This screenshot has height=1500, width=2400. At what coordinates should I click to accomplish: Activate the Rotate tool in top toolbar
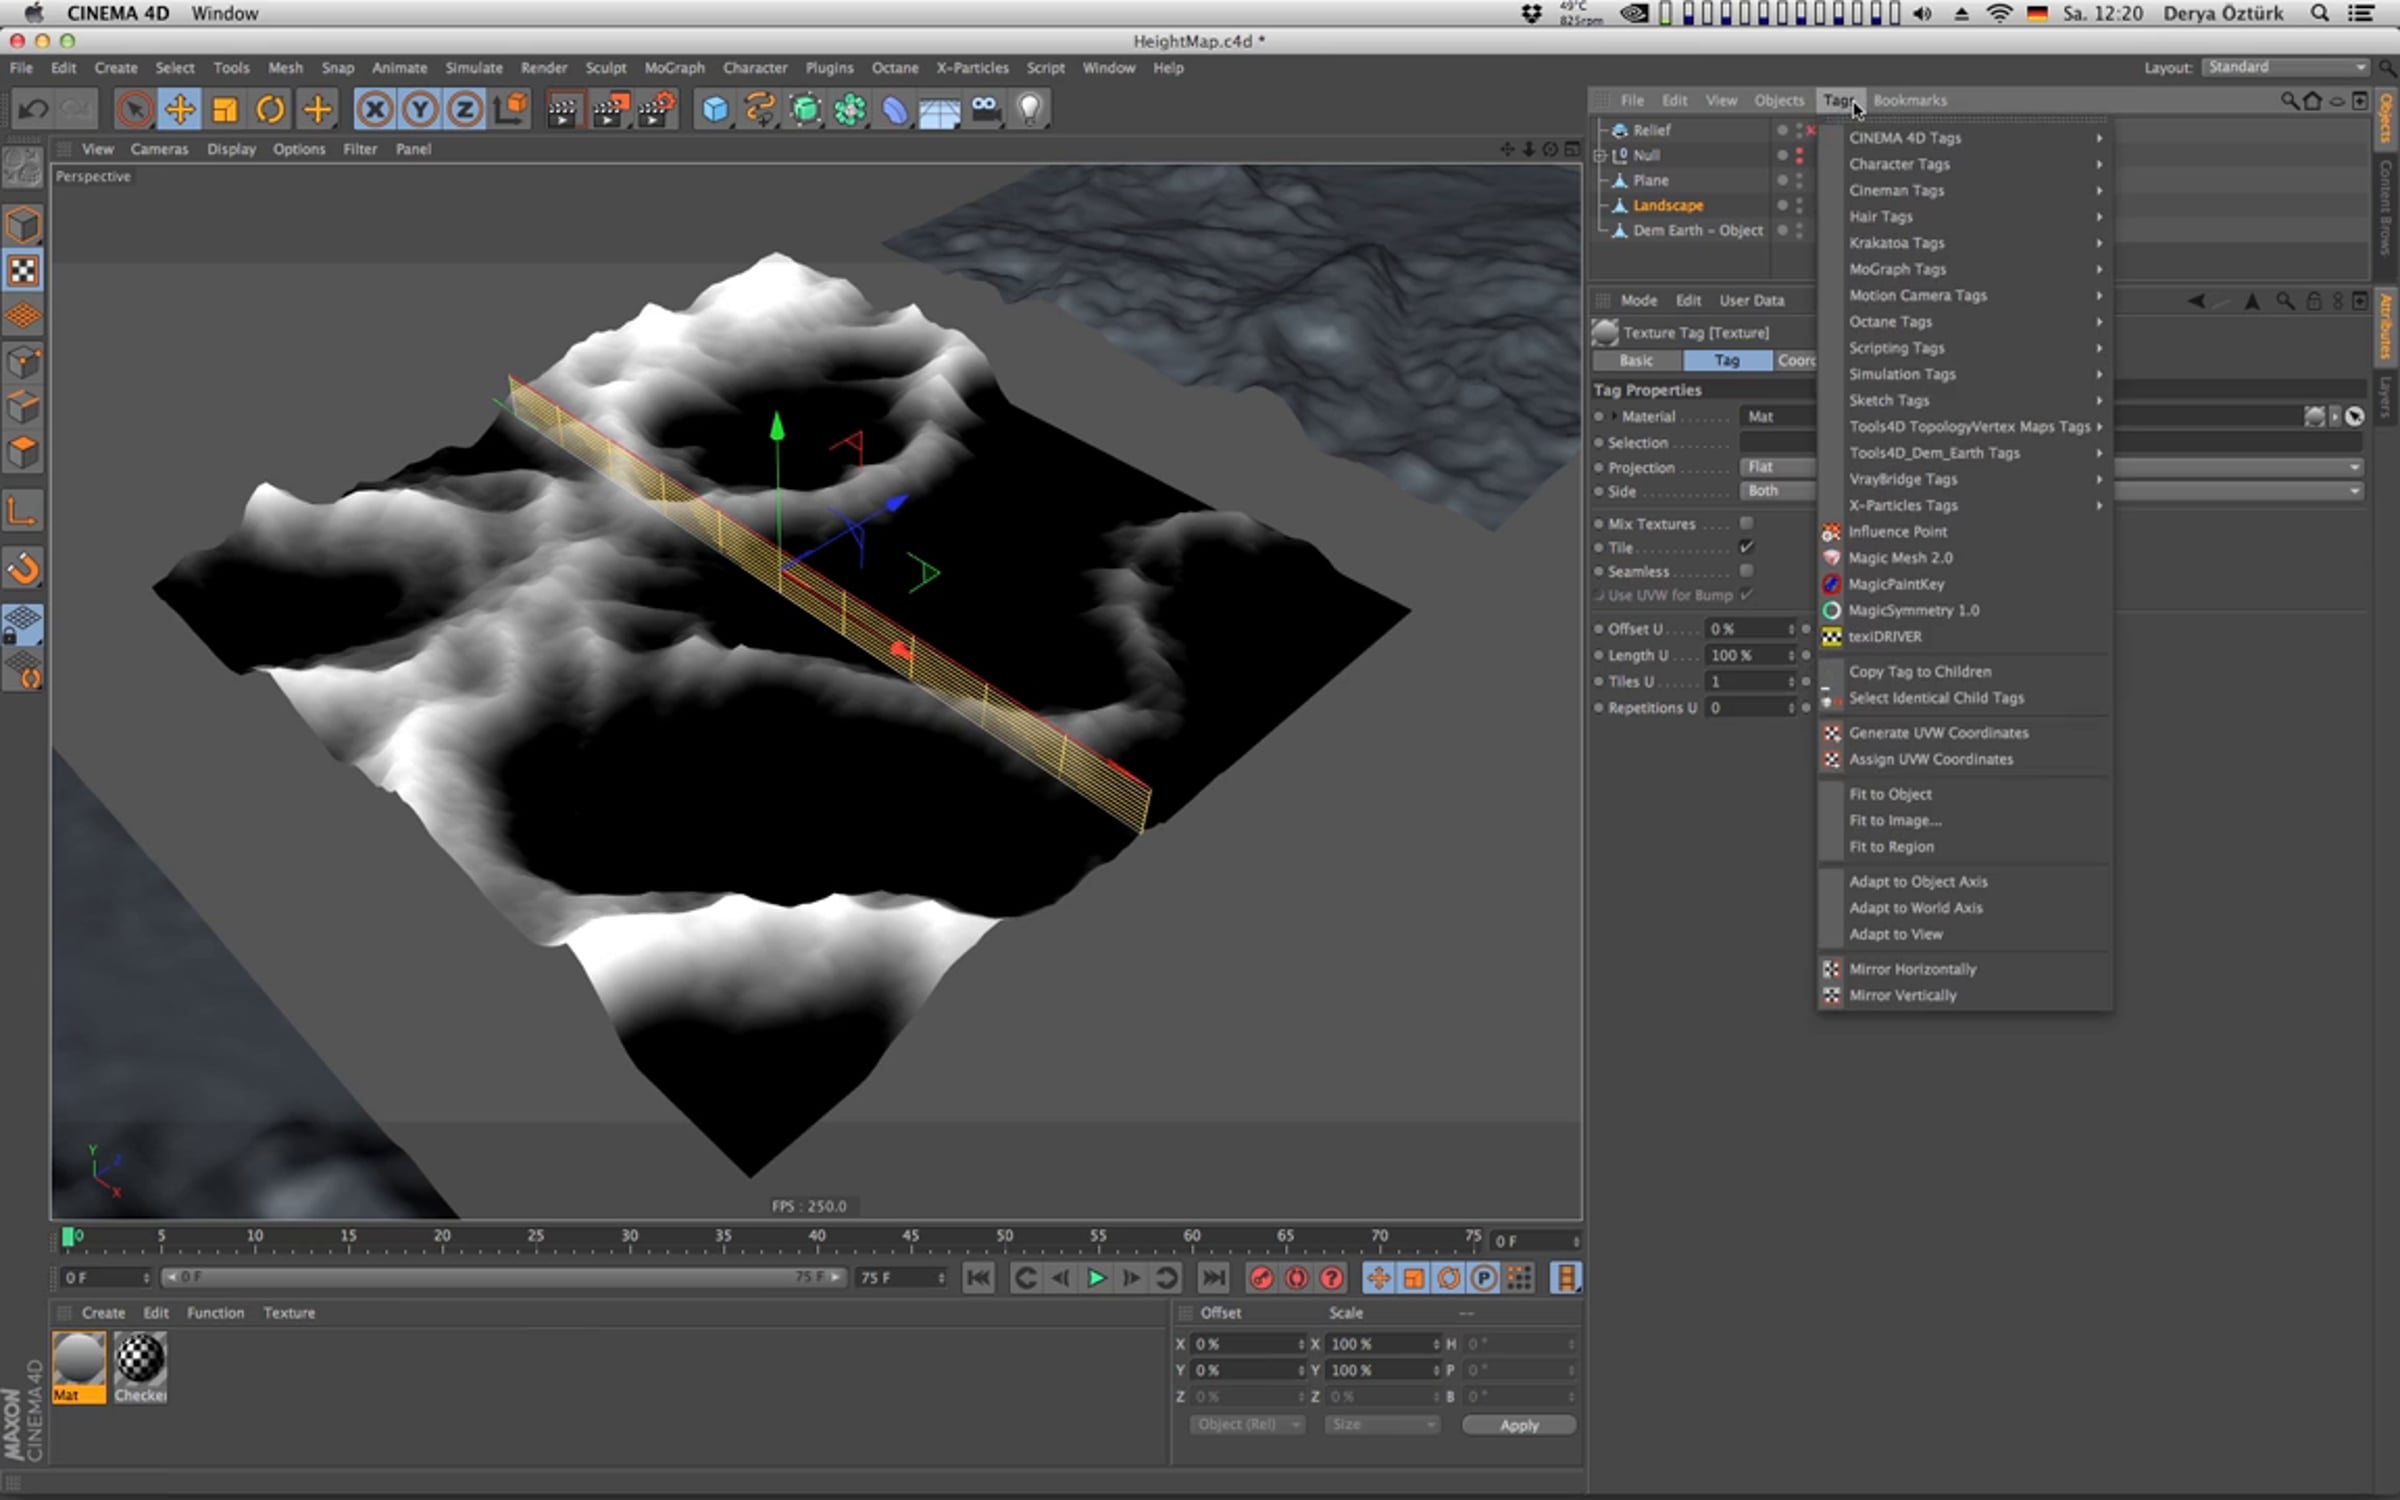tap(270, 109)
